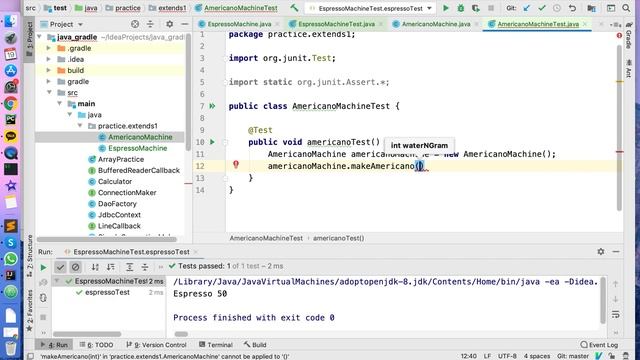Expand the build folder
The height and width of the screenshot is (360, 640).
(x=49, y=70)
